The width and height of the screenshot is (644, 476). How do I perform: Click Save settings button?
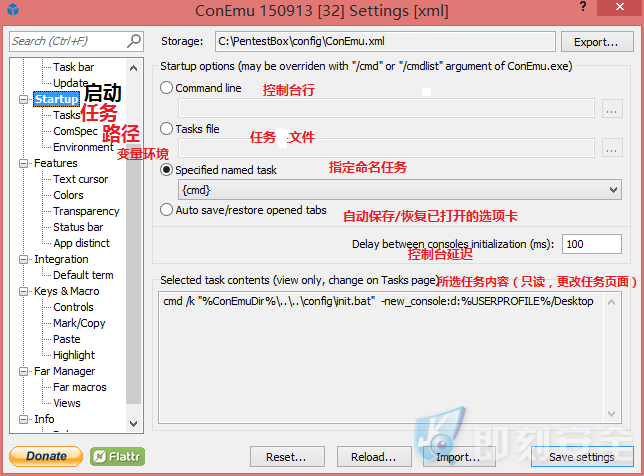coord(582,457)
